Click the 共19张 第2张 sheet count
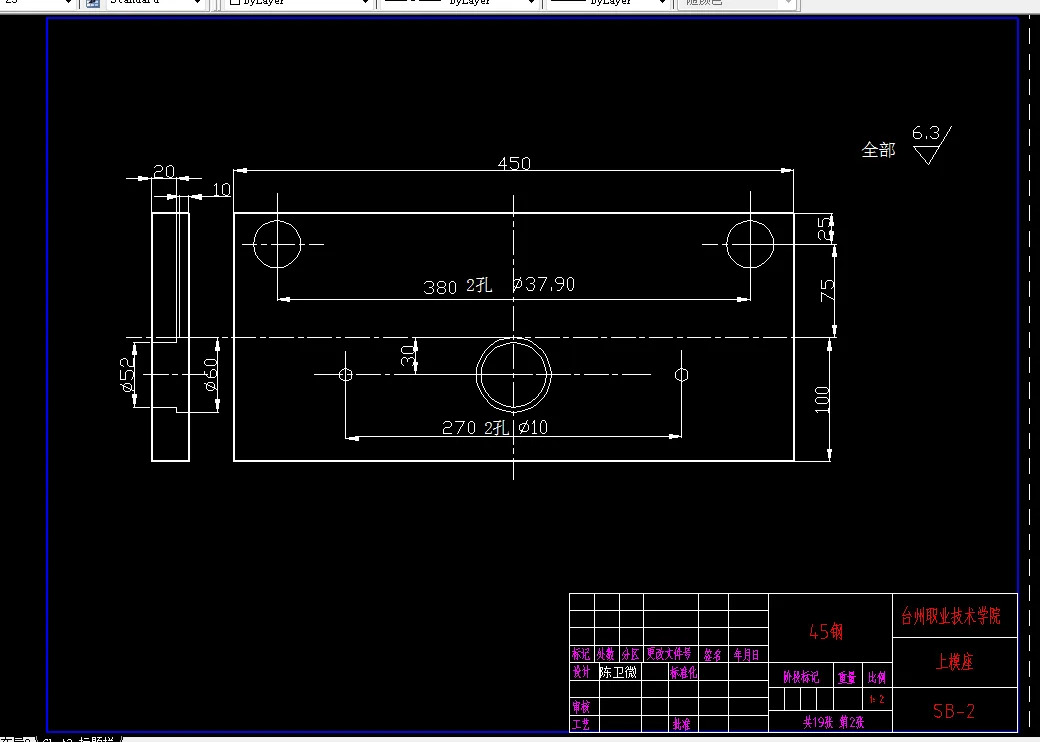This screenshot has height=742, width=1040. click(x=834, y=722)
